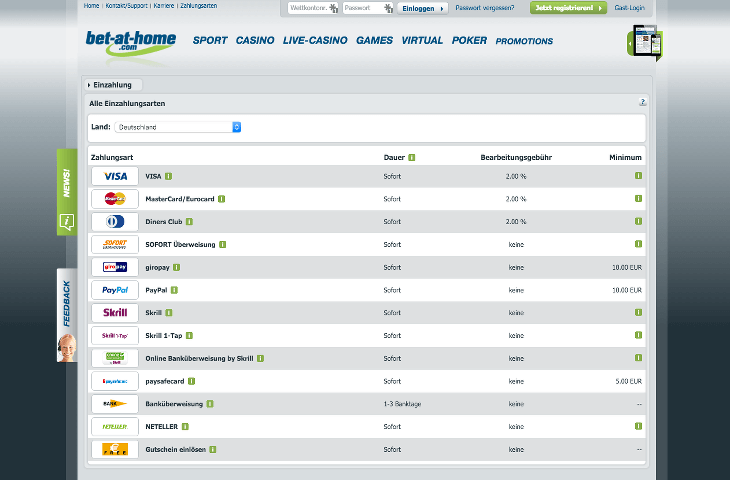Open the GAMES menu
This screenshot has width=730, height=480.
tap(374, 41)
